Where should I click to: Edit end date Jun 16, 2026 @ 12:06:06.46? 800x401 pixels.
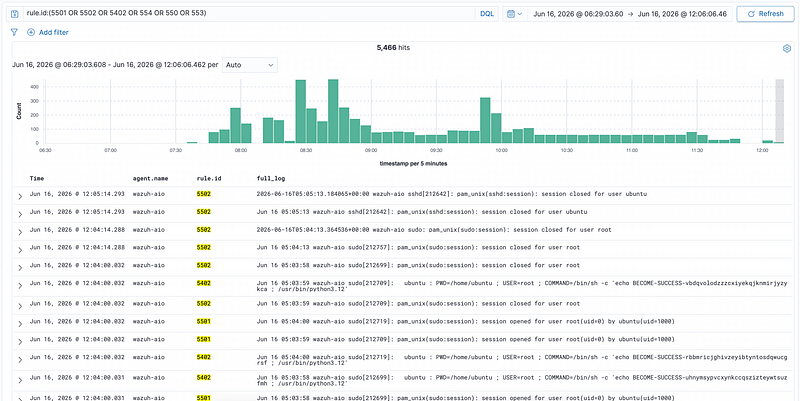point(682,14)
